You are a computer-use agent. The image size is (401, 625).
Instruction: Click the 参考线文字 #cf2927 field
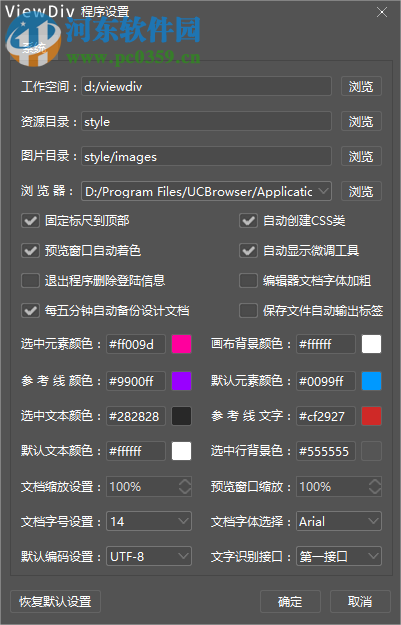pyautogui.click(x=326, y=416)
